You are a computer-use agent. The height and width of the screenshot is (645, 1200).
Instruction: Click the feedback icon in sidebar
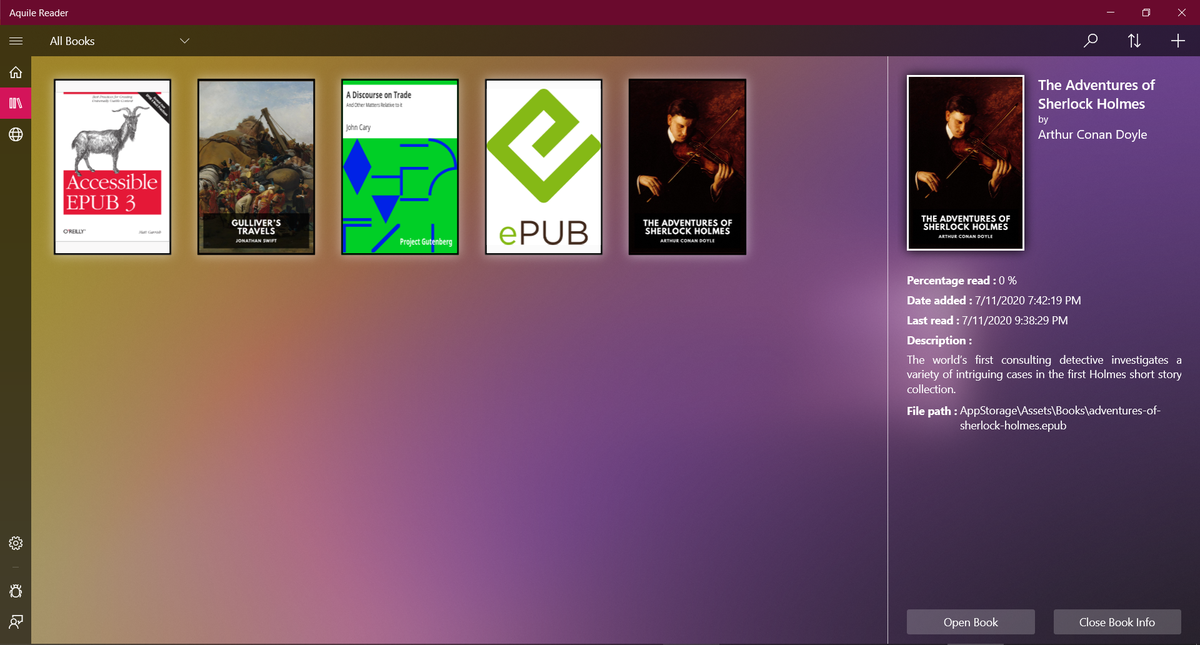click(15, 622)
